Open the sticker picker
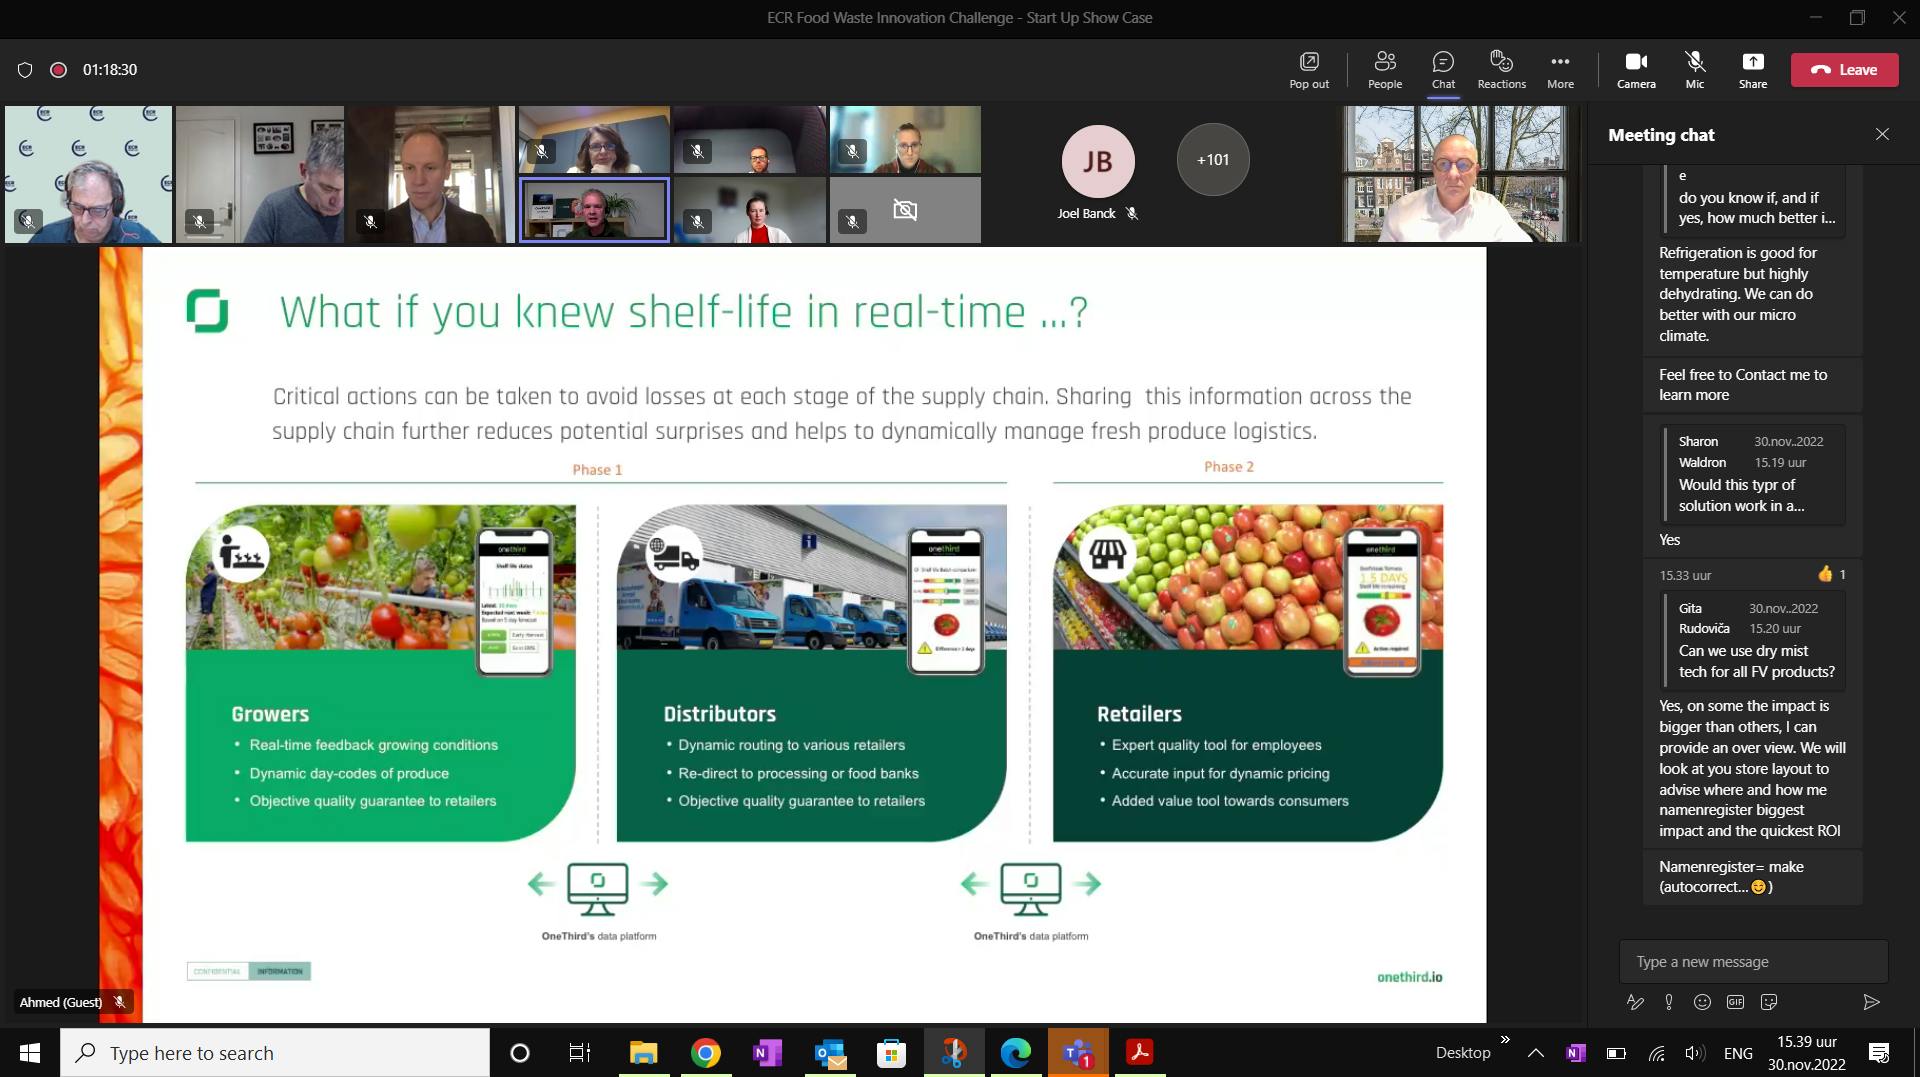The width and height of the screenshot is (1920, 1077). tap(1769, 1002)
